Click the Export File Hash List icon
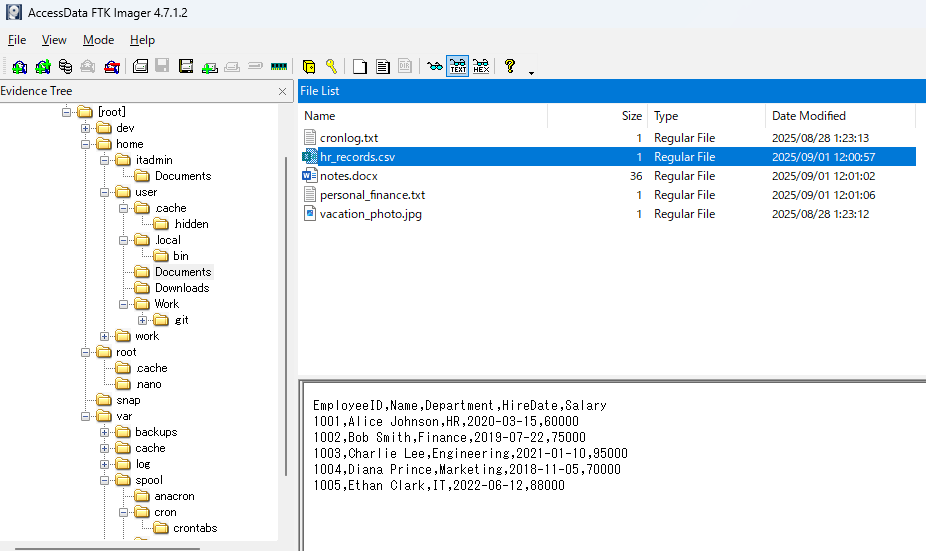Screen dimensions: 926x551 383,67
